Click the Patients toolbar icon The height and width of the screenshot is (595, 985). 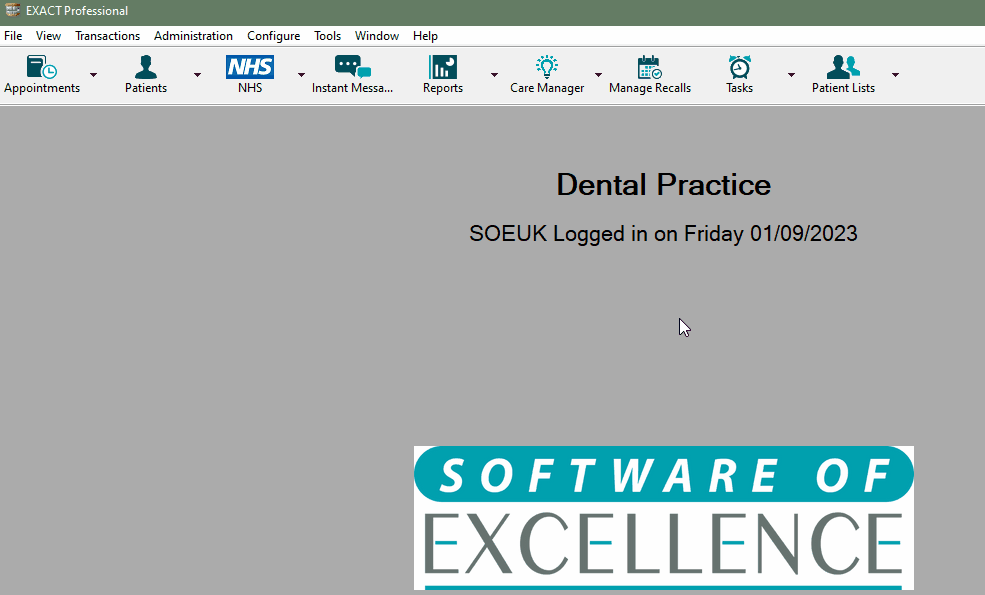(x=146, y=68)
